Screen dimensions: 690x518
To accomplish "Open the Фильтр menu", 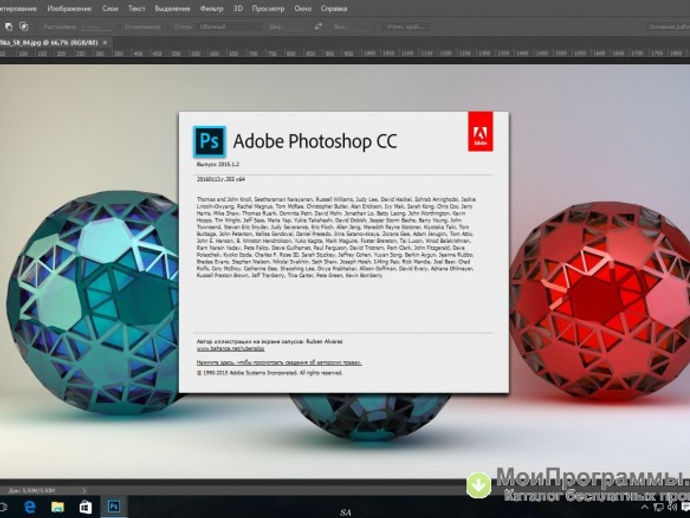I will click(x=212, y=8).
